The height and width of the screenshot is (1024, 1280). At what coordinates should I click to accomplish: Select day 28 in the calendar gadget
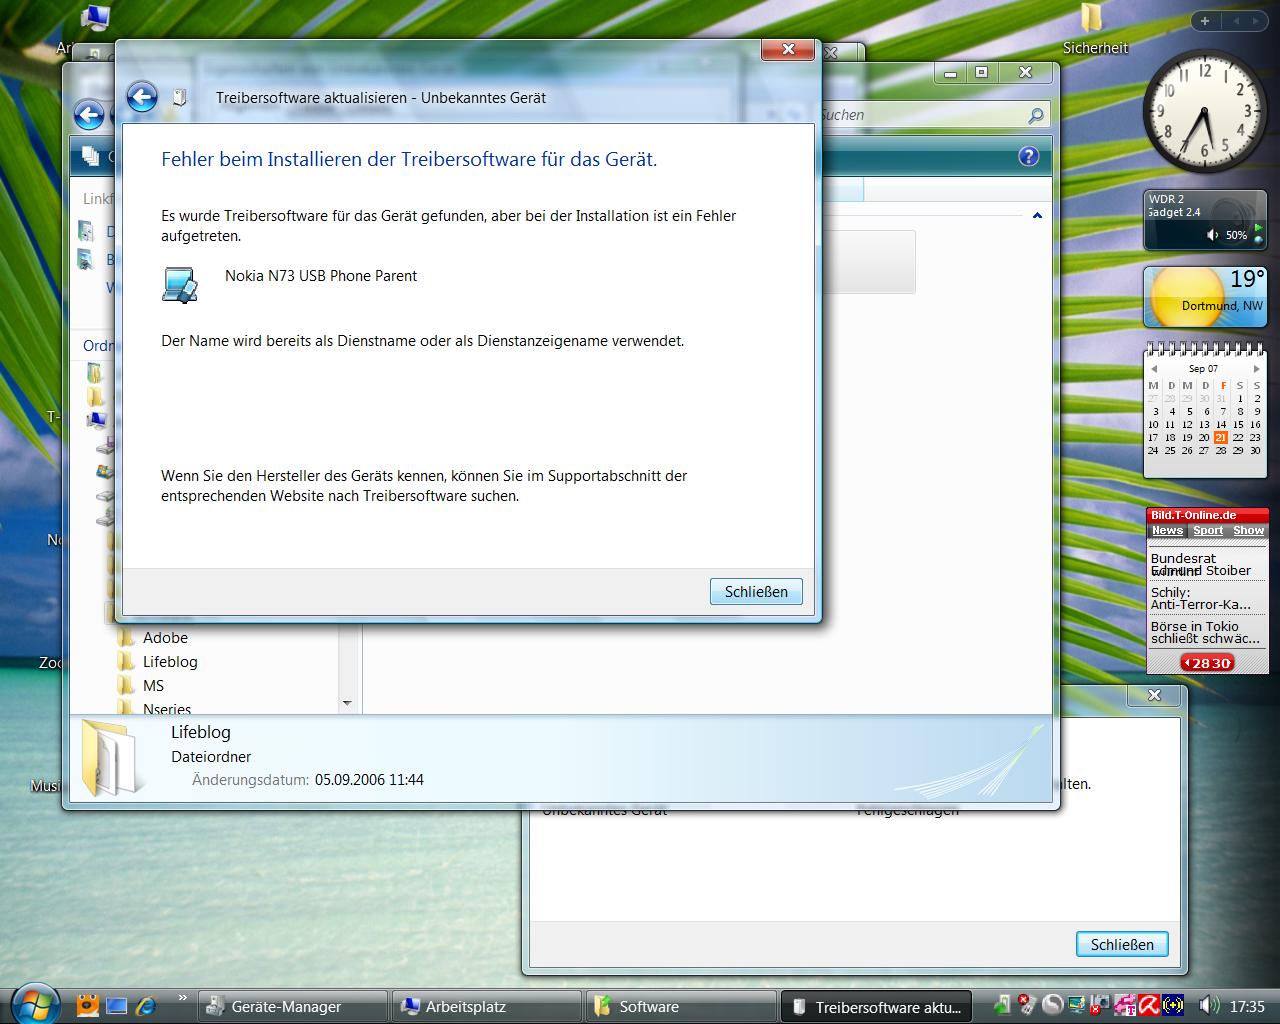tap(1221, 450)
